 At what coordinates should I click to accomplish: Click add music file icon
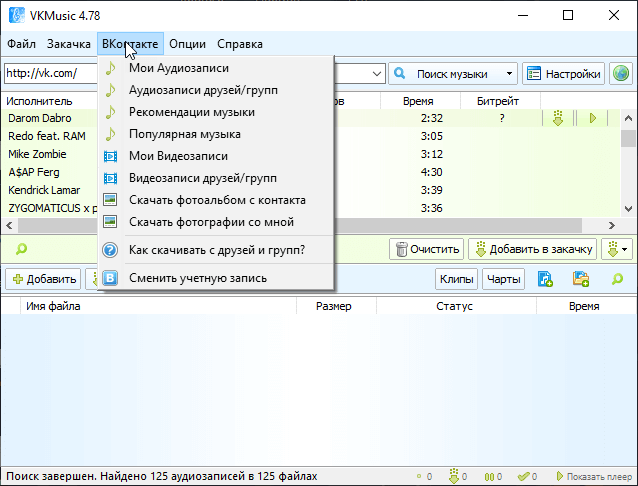(x=545, y=279)
